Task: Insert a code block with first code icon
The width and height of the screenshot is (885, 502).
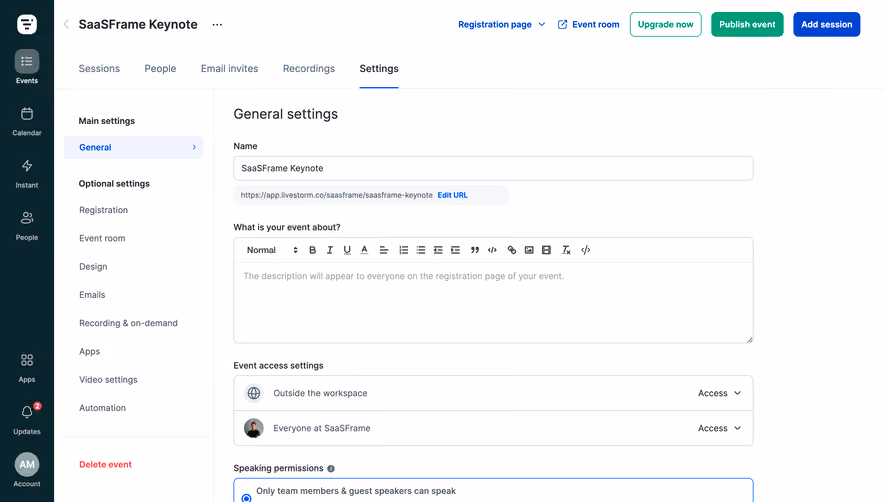Action: 492,250
